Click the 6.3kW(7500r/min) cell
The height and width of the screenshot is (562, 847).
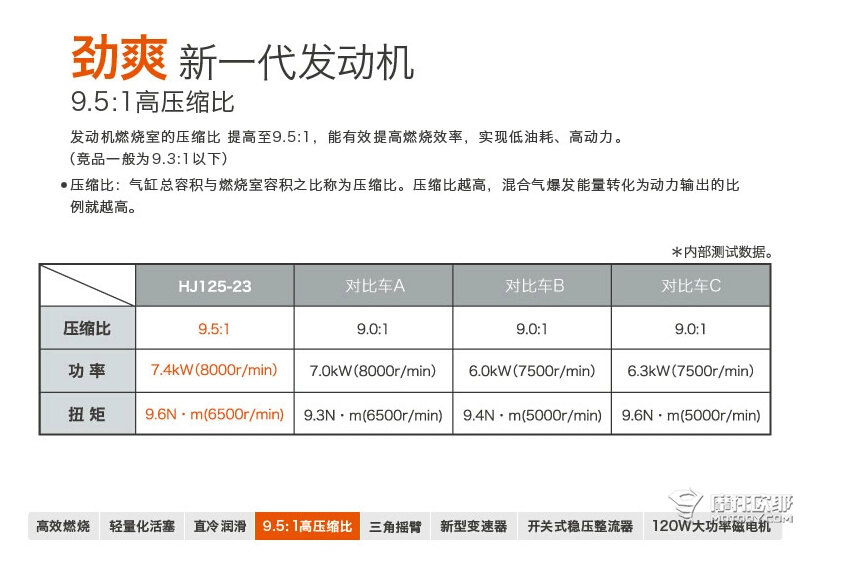690,371
